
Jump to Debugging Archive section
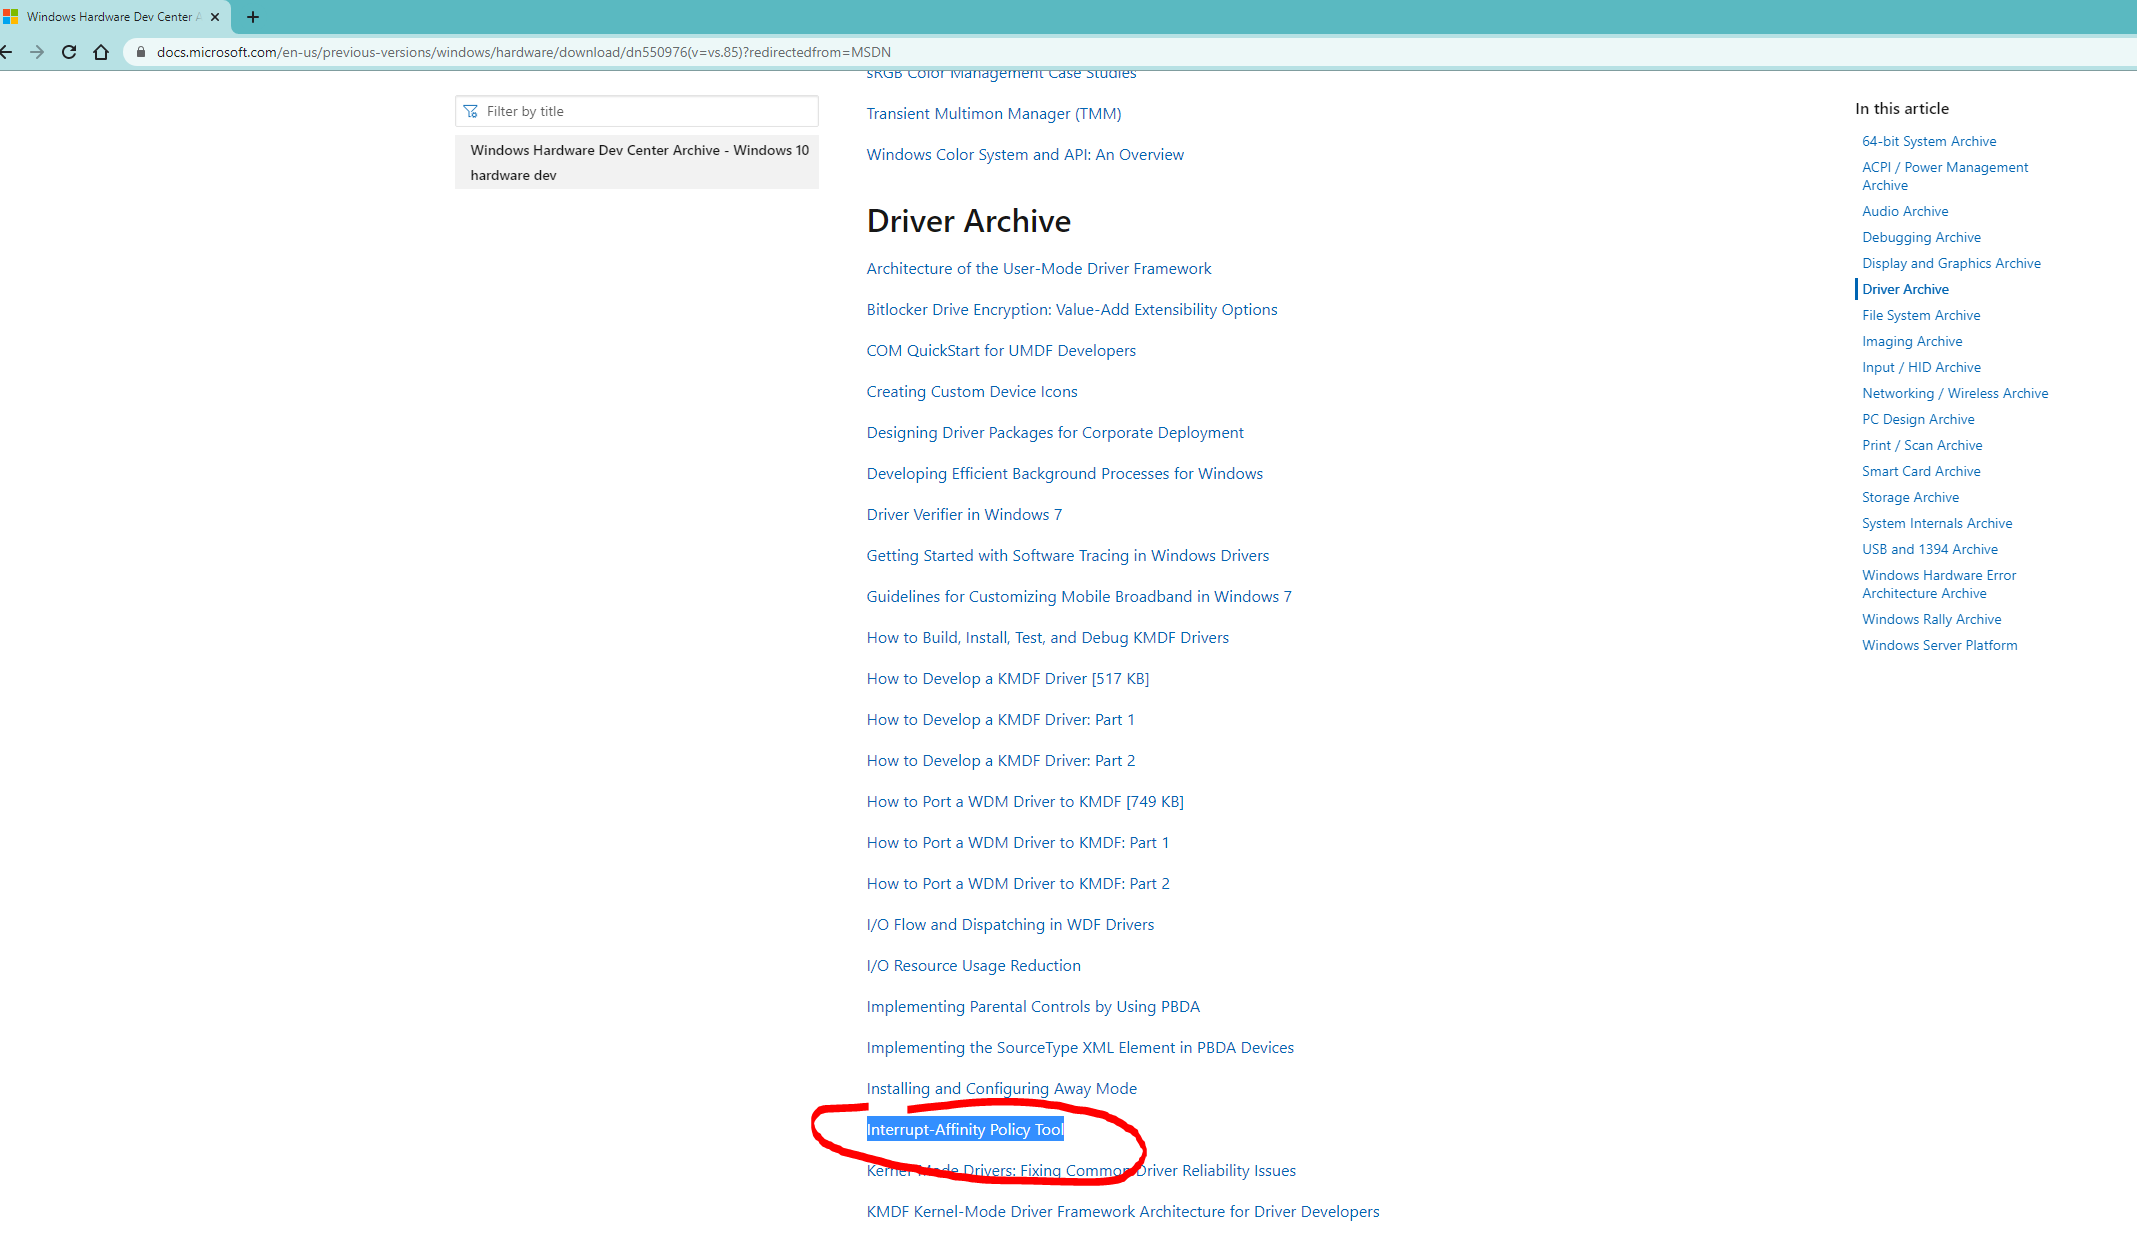1921,238
